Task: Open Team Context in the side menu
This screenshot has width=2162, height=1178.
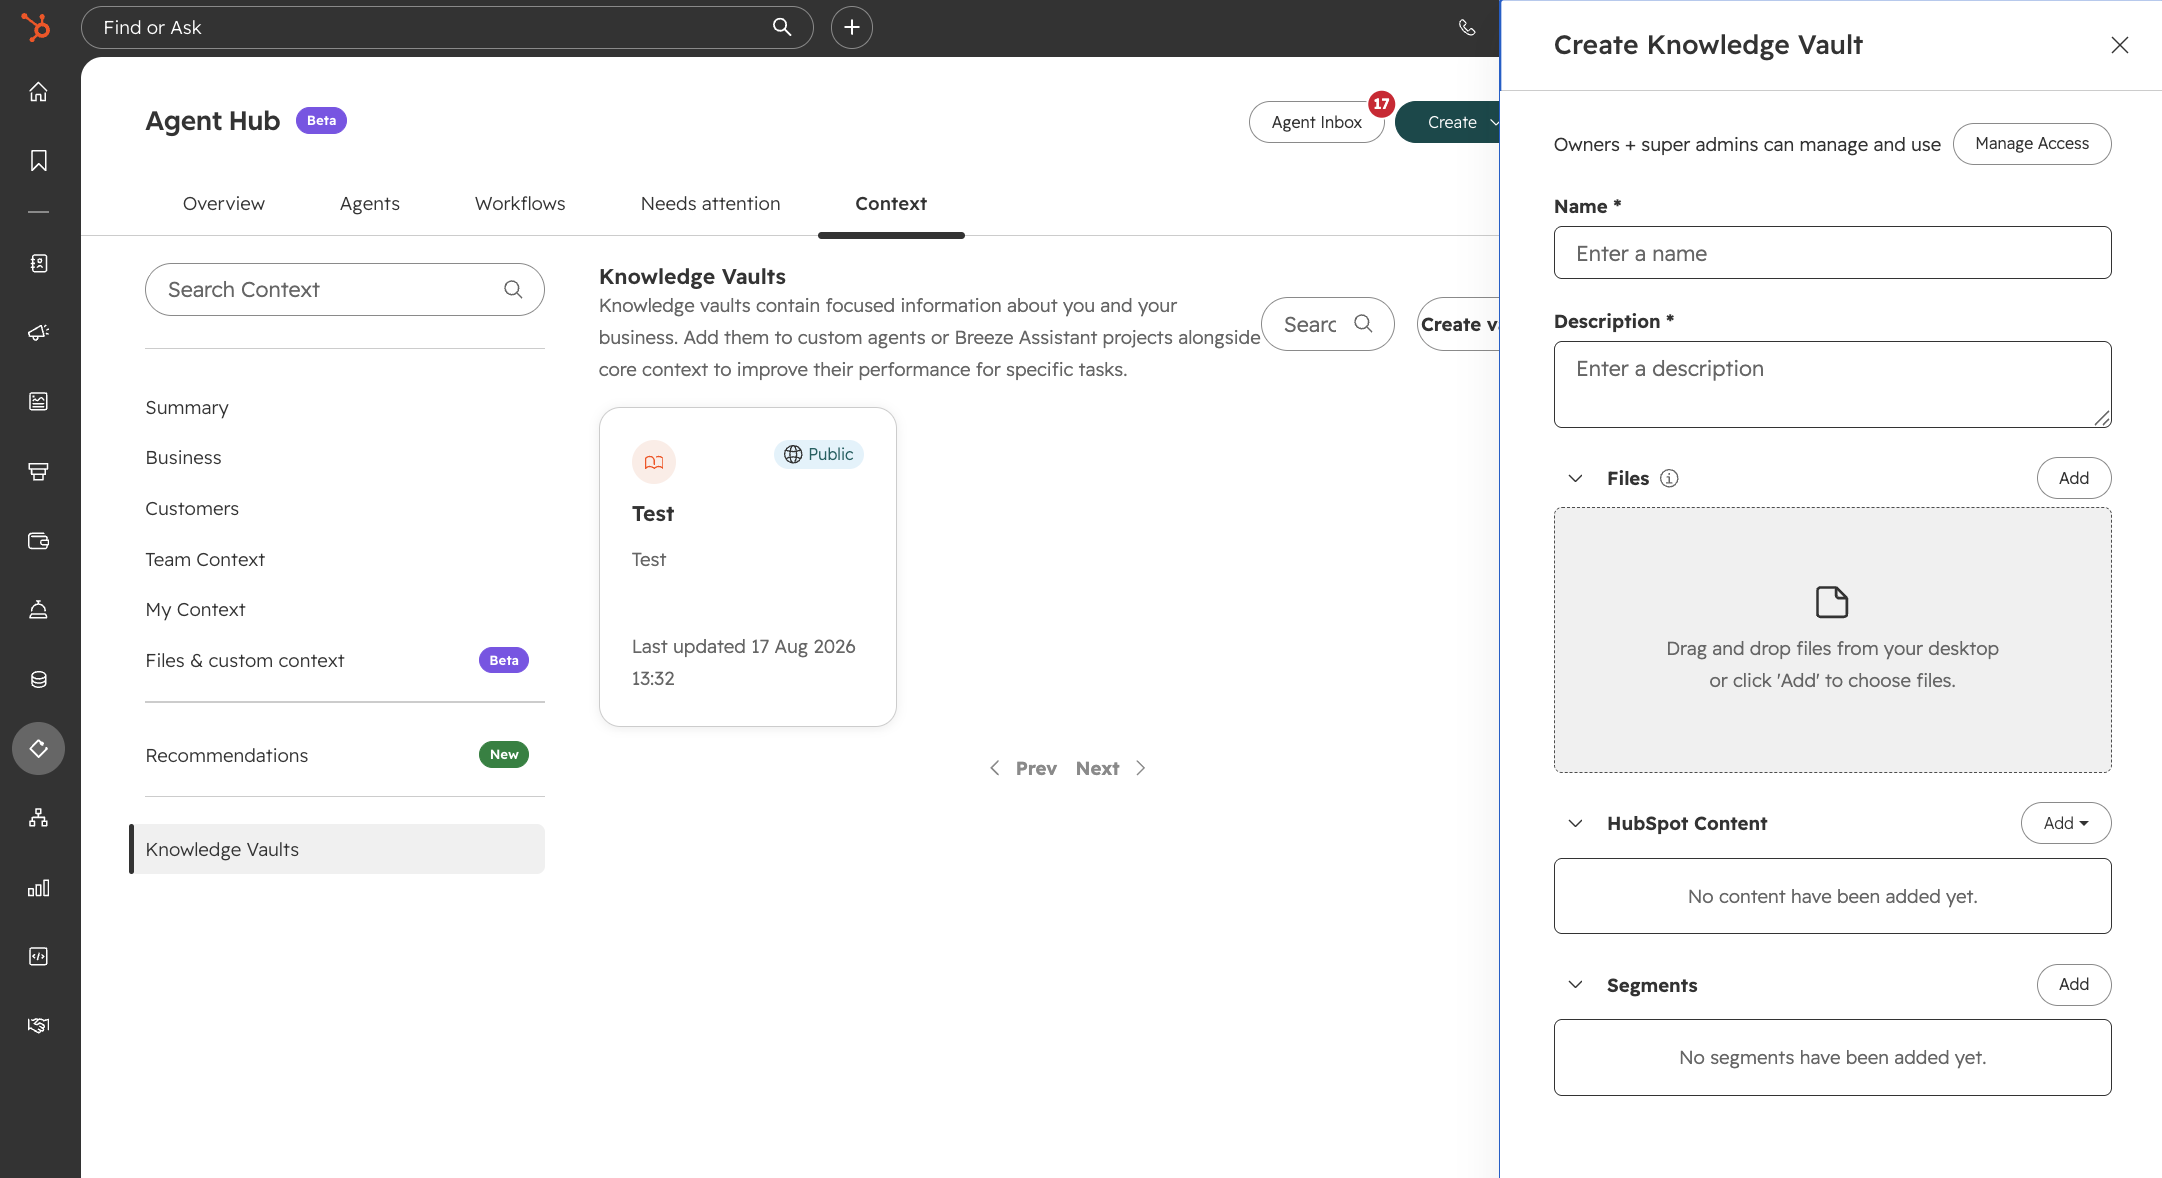Action: click(x=205, y=559)
